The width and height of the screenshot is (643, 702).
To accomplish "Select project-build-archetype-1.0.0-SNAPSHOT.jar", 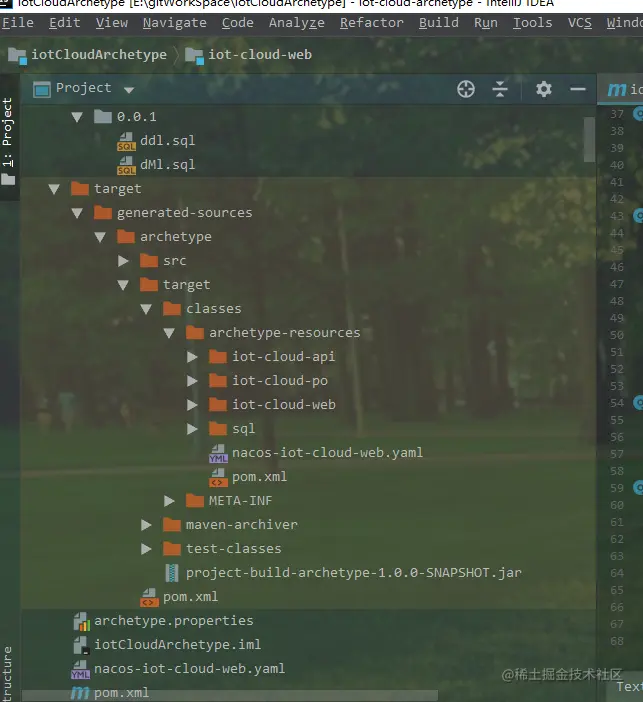I will pos(354,573).
